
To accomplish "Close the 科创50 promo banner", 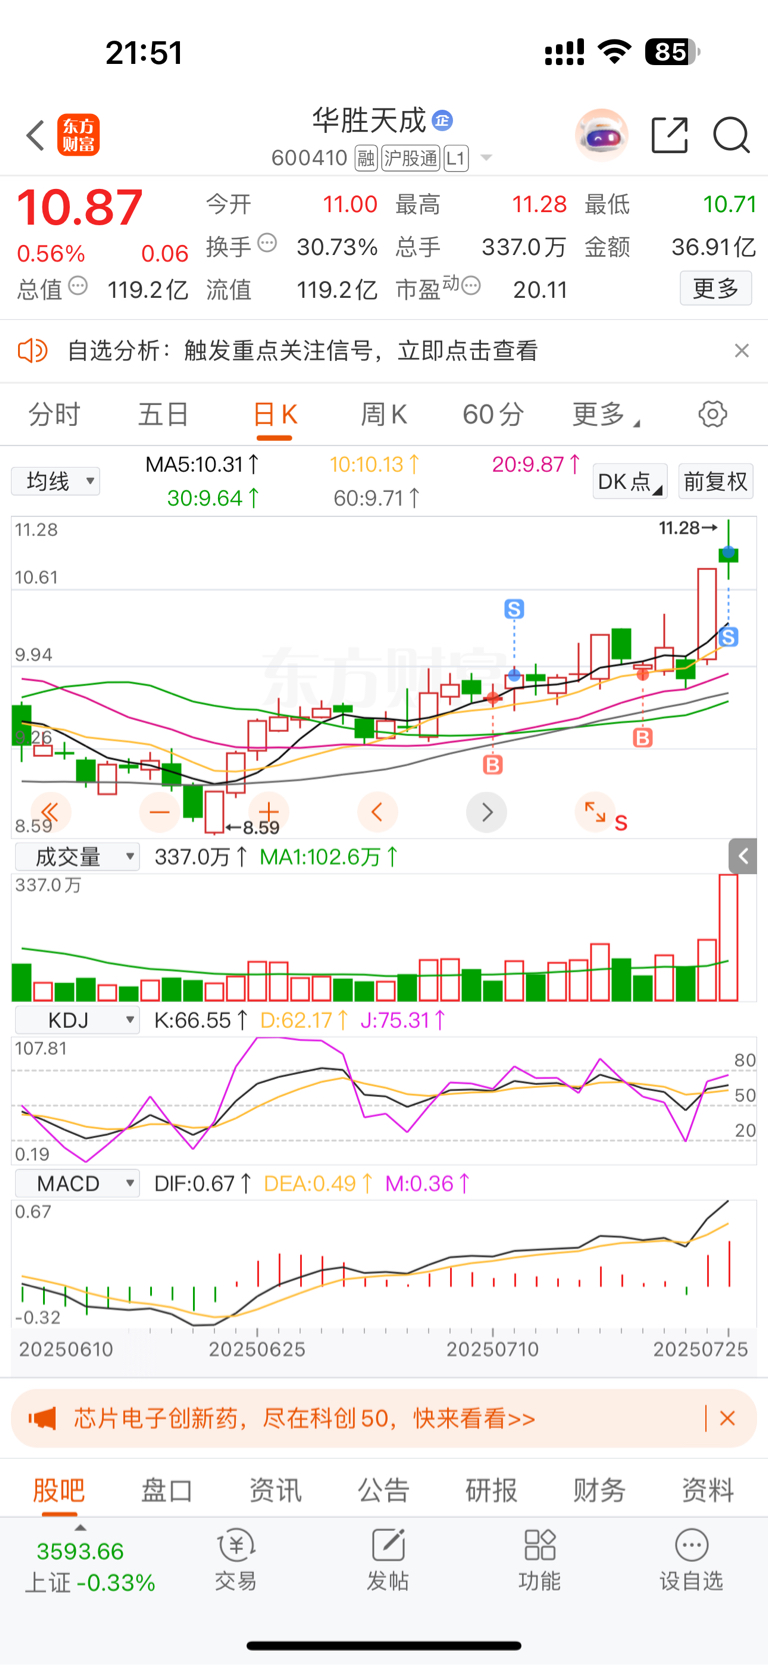I will point(728,1418).
